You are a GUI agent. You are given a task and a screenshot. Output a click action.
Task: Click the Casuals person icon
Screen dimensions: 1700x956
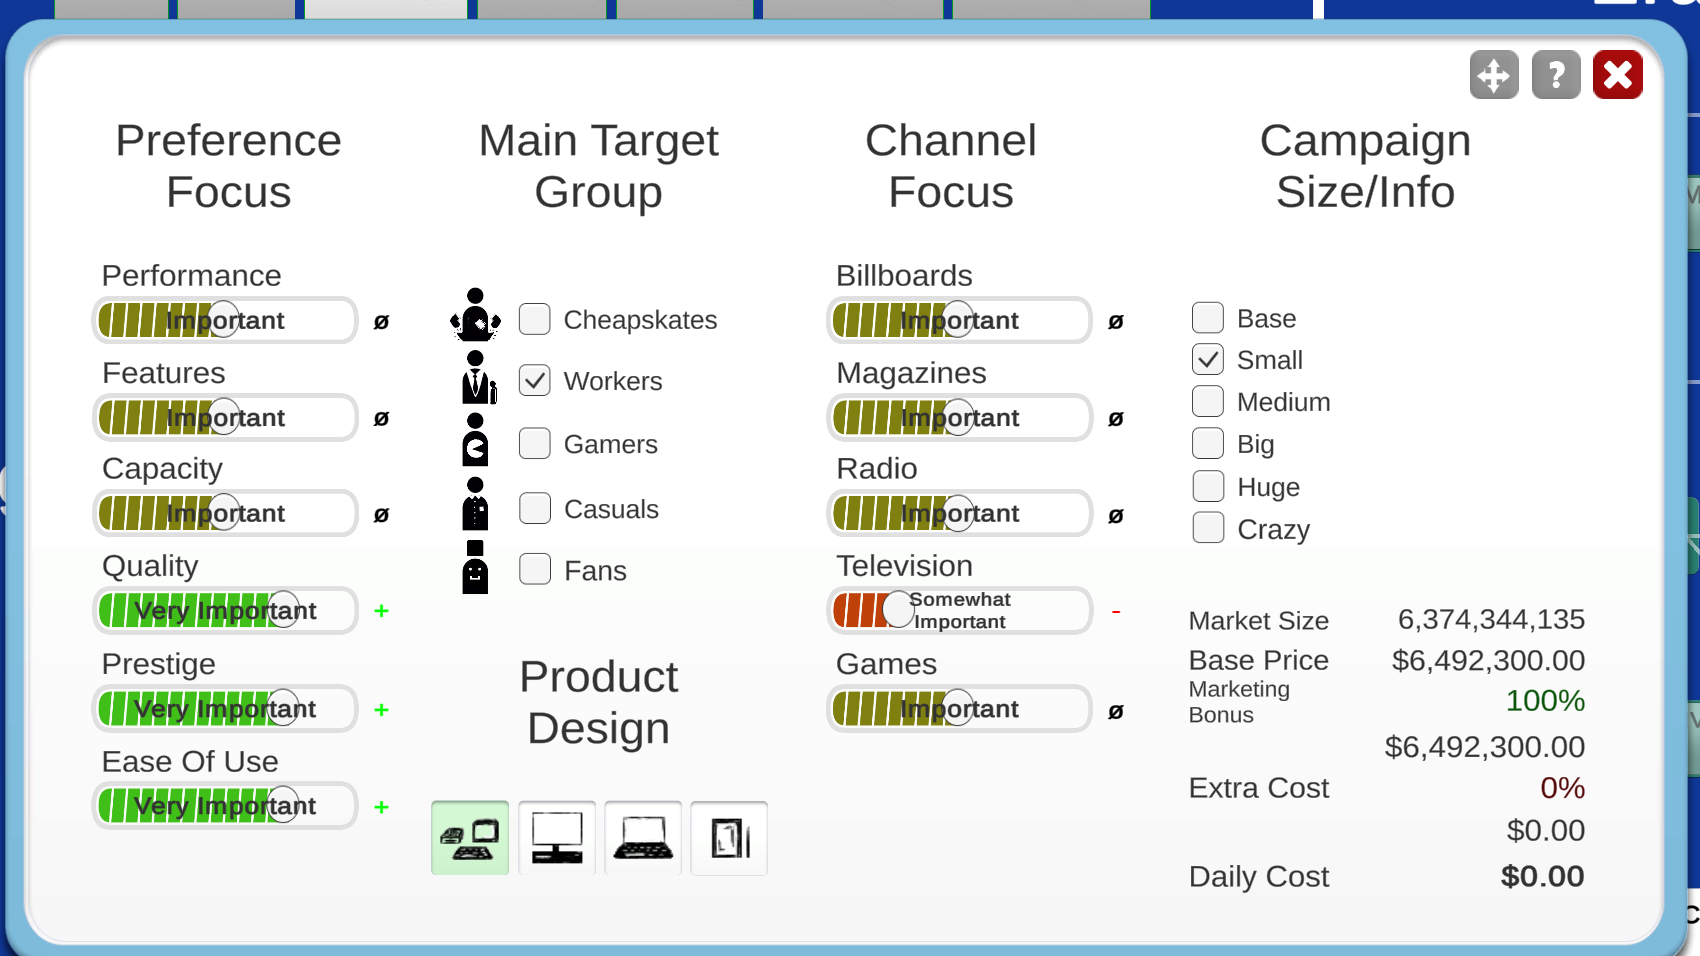click(475, 504)
